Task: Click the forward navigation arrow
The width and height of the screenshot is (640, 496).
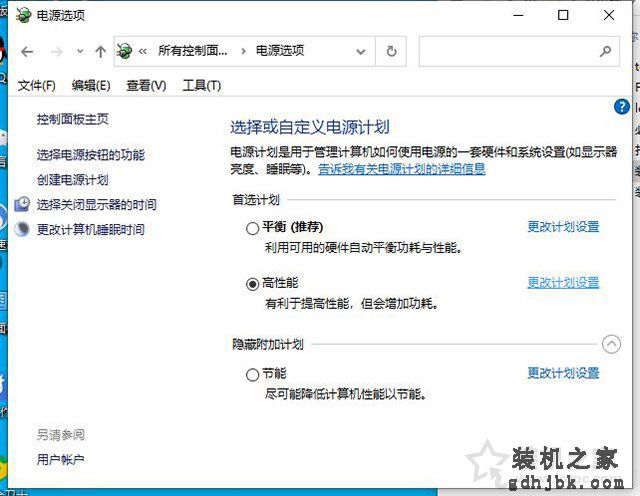Action: pyautogui.click(x=56, y=52)
